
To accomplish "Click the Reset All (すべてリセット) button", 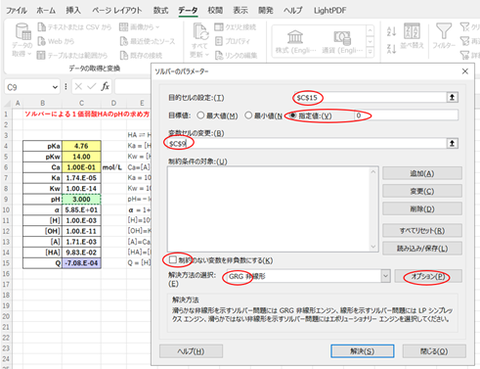I will 422,231.
